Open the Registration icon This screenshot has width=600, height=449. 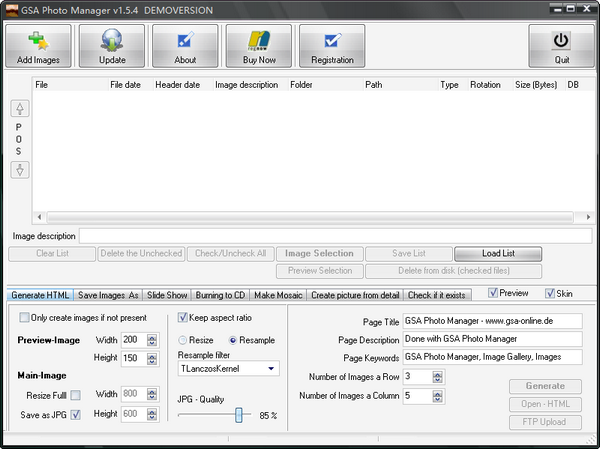tap(332, 42)
